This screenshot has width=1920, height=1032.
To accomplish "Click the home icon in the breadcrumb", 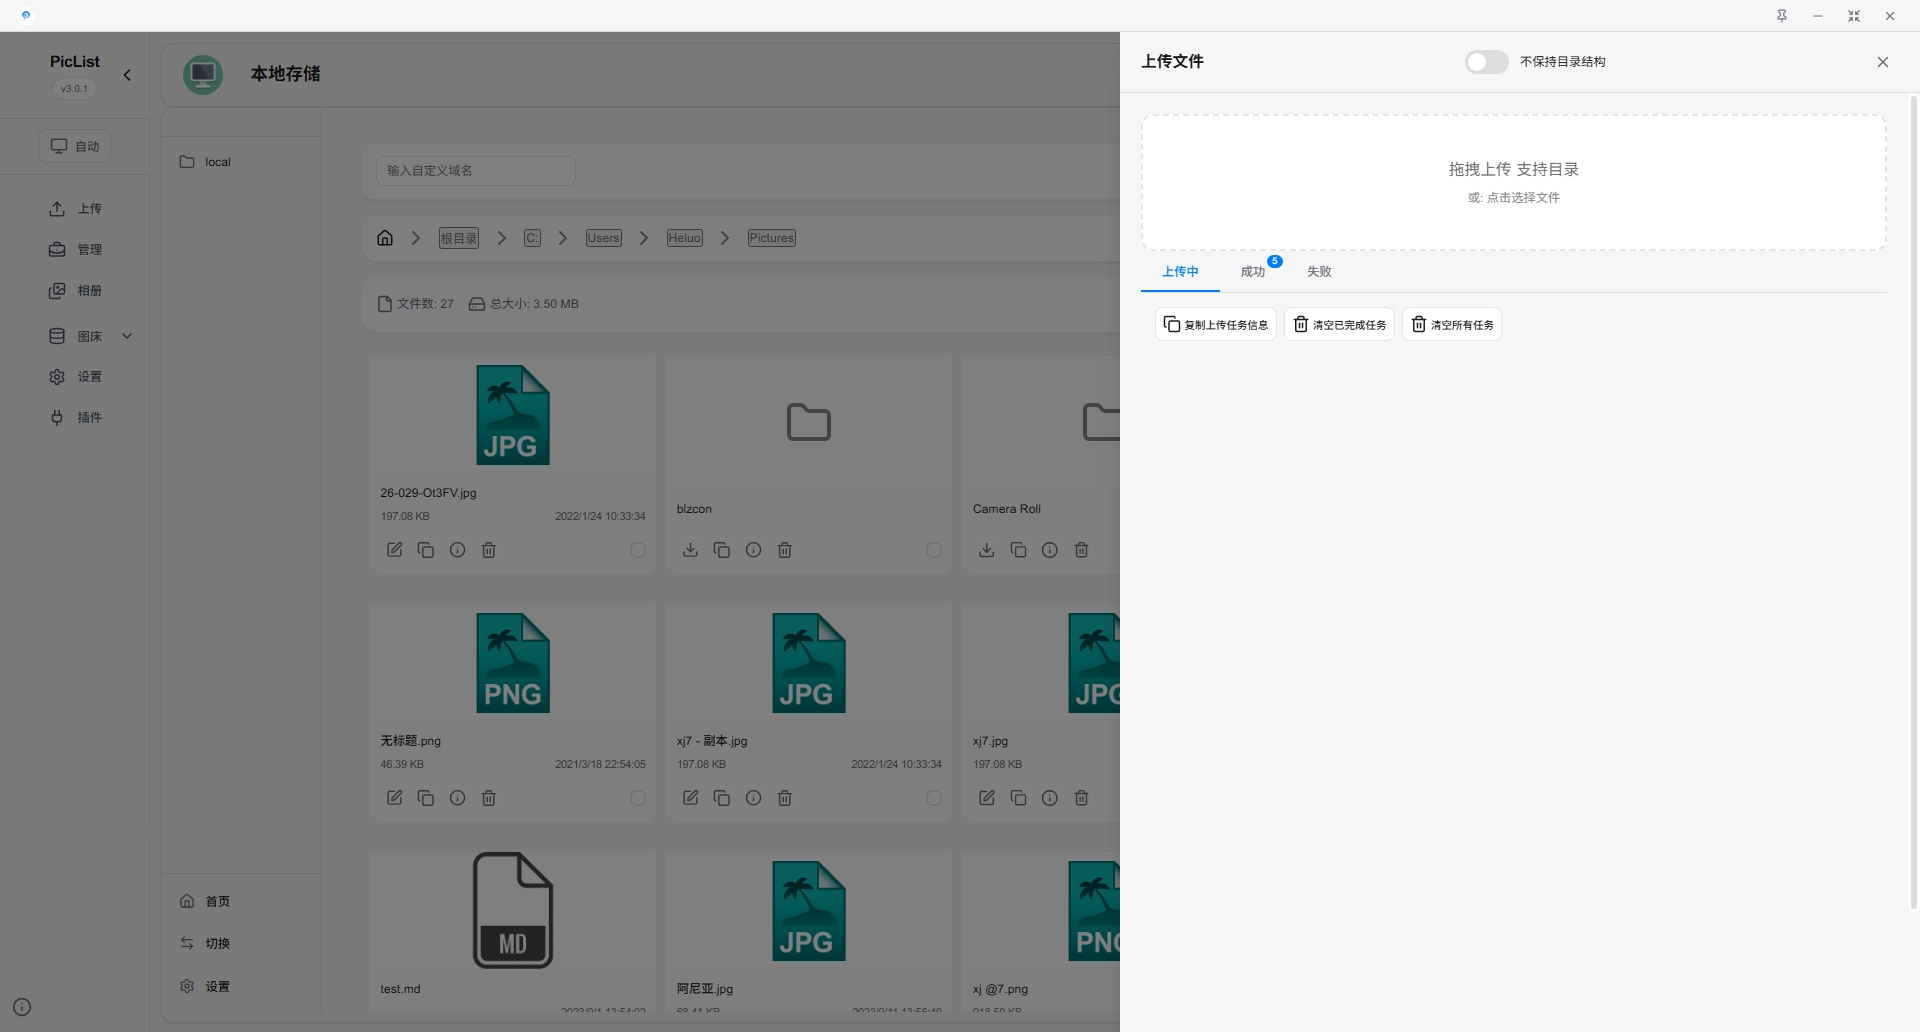I will (x=385, y=238).
